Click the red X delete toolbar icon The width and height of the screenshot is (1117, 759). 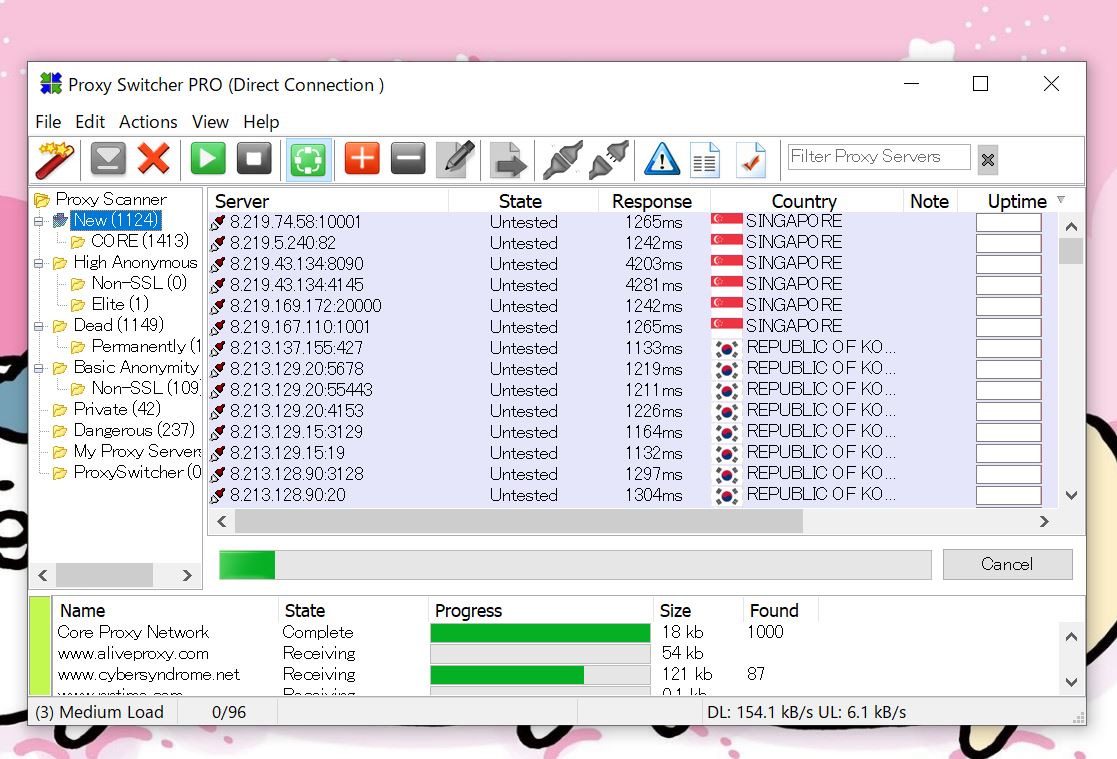tap(154, 159)
